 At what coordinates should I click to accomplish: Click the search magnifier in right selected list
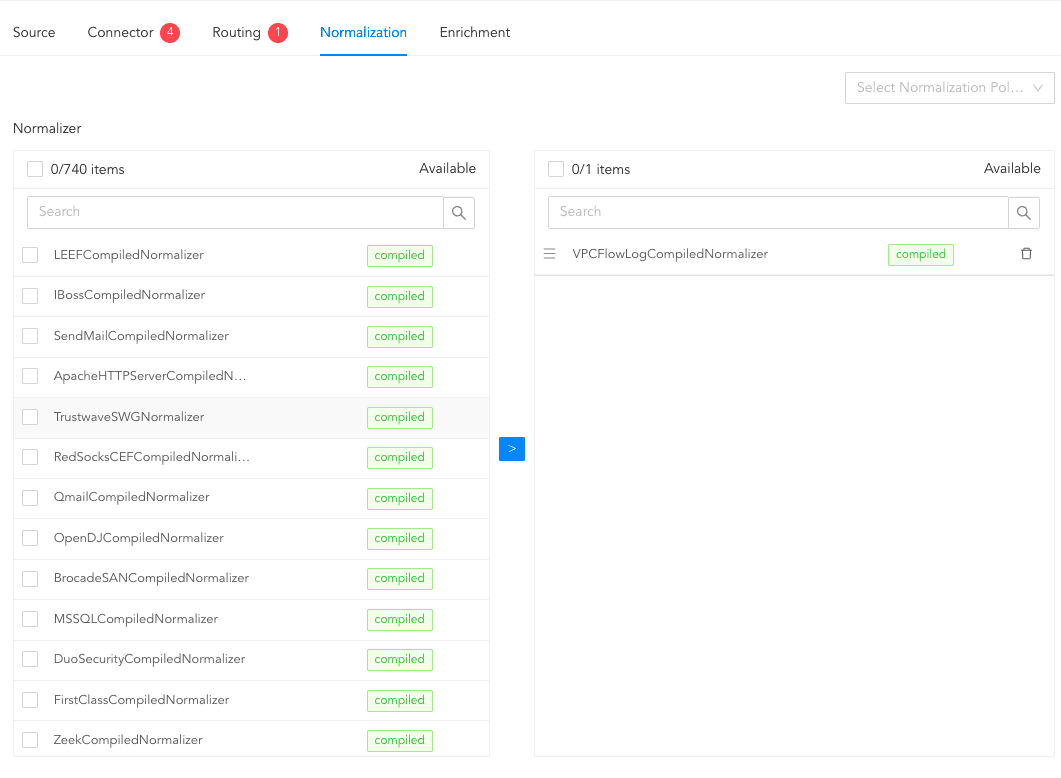point(1024,212)
